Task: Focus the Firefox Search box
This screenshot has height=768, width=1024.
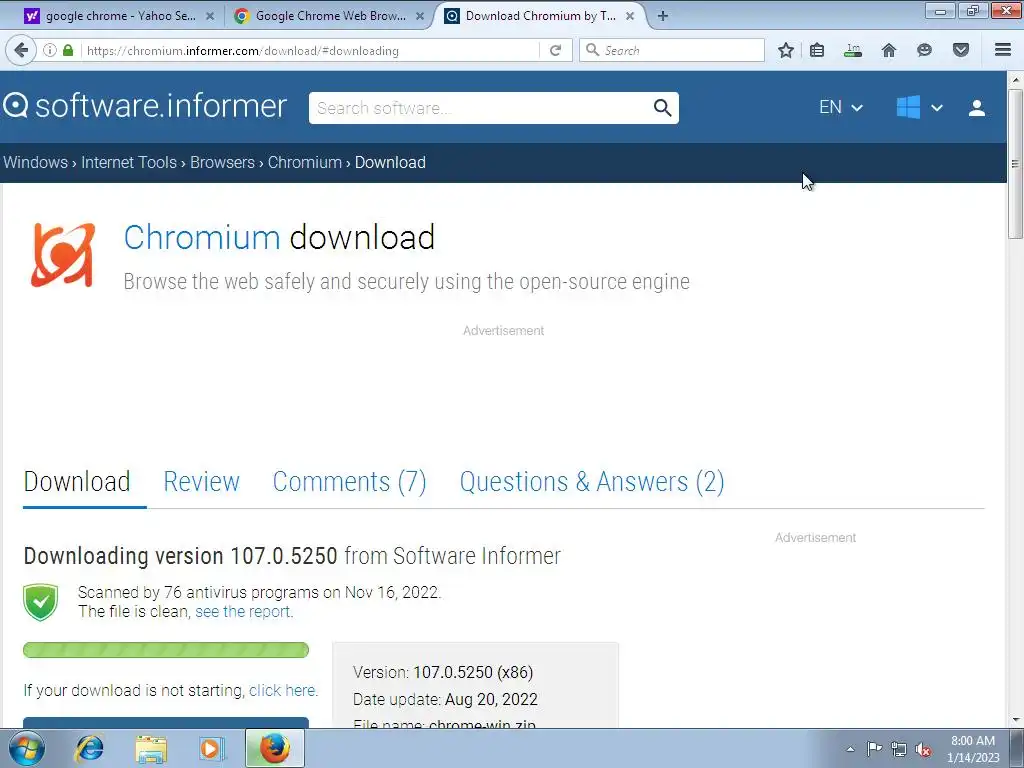Action: 672,50
